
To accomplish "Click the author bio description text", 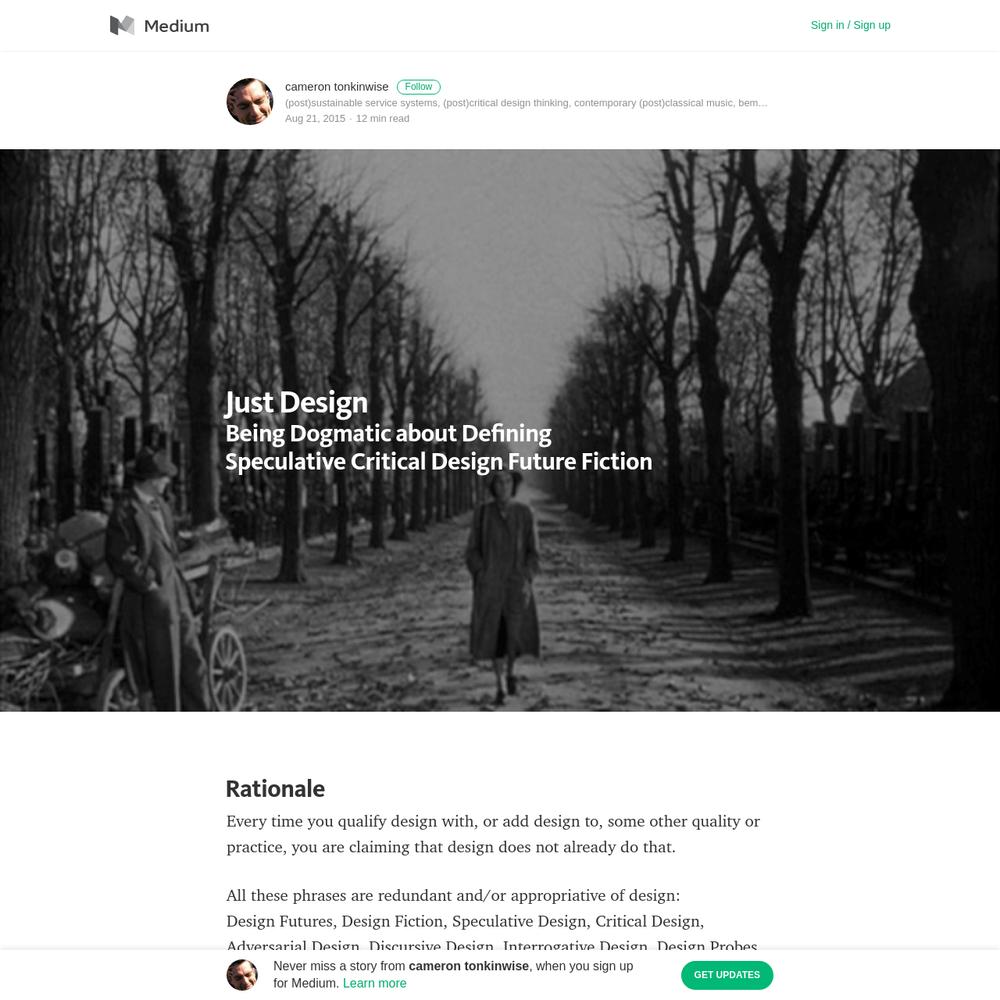I will point(526,103).
